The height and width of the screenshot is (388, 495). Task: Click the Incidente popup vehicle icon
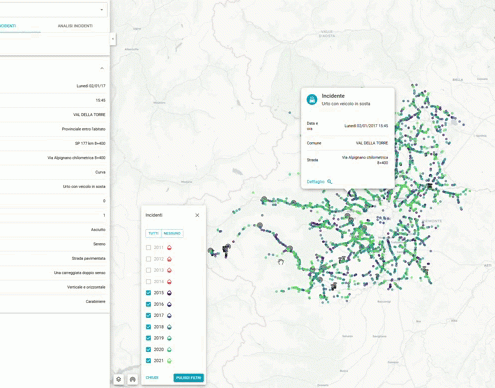click(x=312, y=99)
